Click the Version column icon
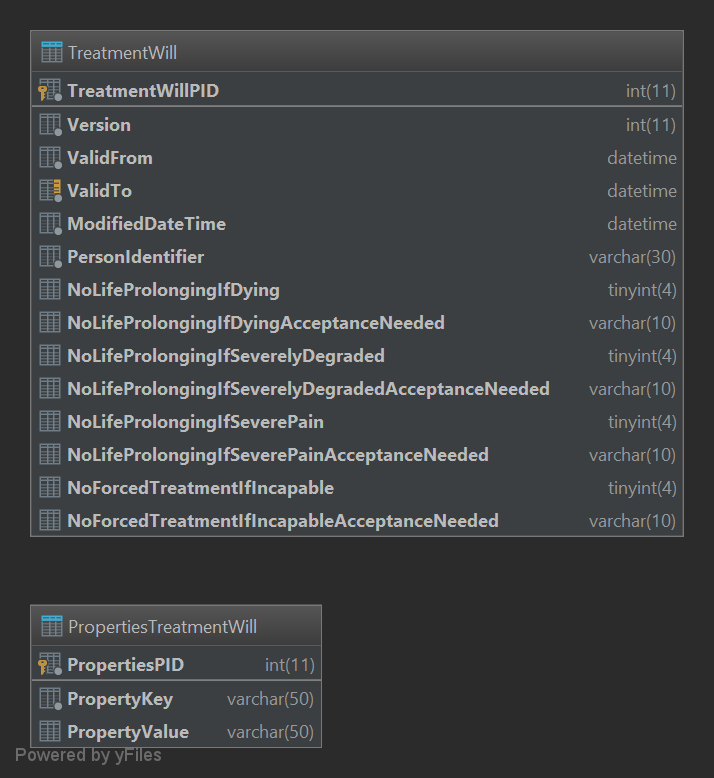Screen dimensions: 714x778 tap(50, 125)
